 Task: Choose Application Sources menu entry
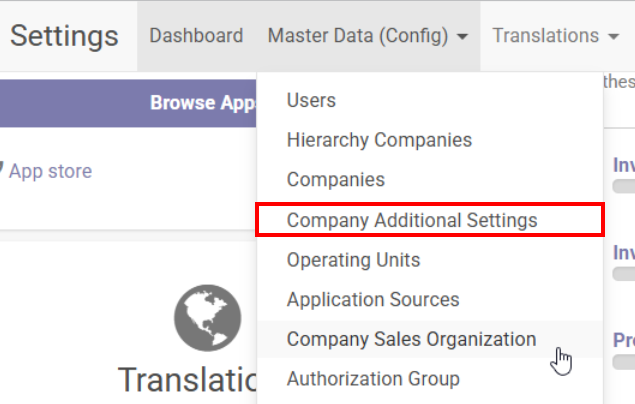(x=373, y=300)
